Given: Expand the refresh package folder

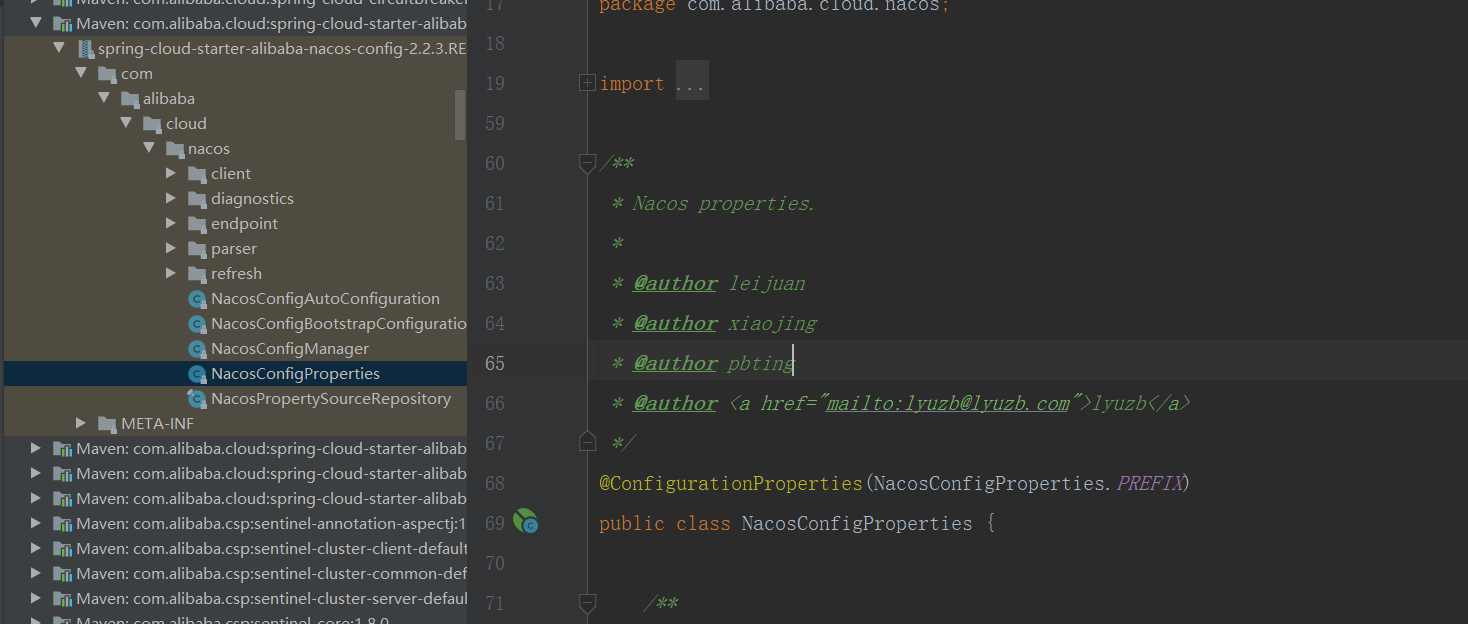Looking at the screenshot, I should (172, 274).
